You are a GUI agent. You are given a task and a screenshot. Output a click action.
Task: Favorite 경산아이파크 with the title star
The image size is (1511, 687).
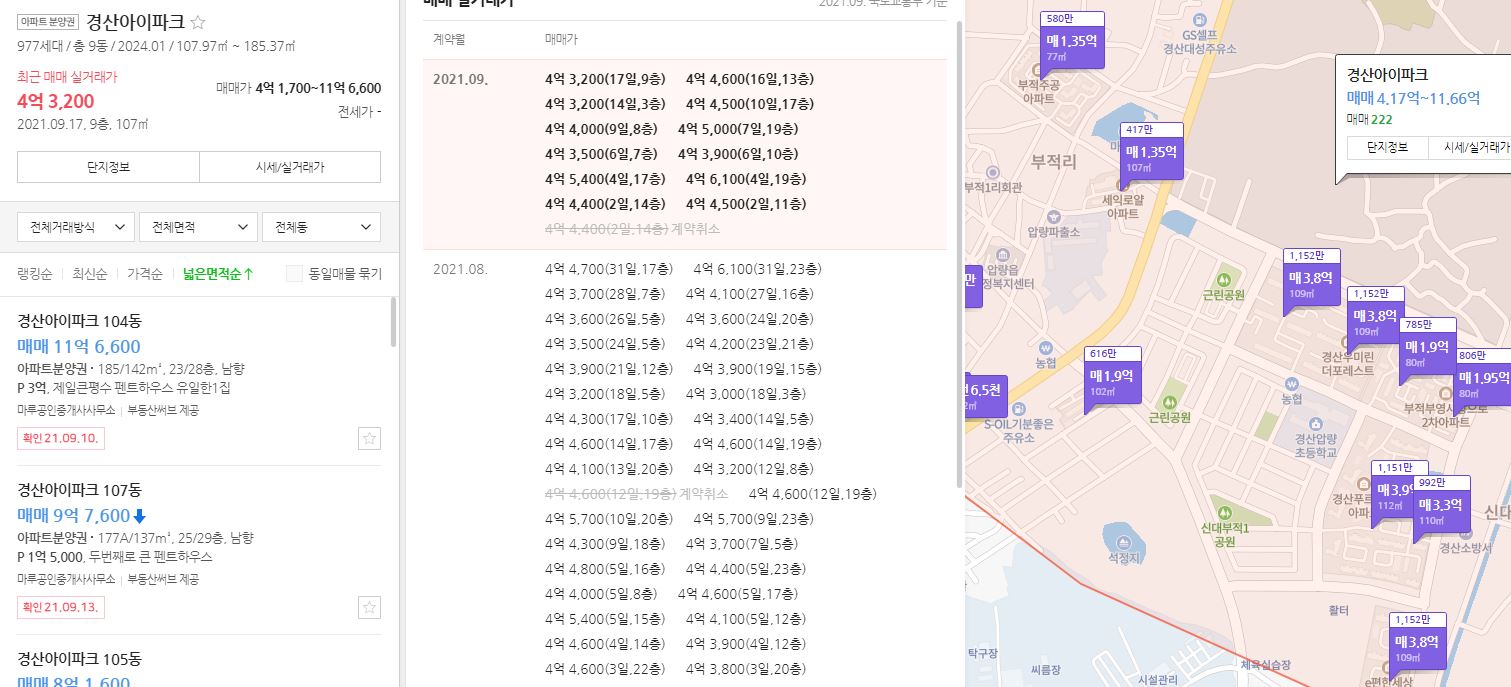(x=198, y=22)
